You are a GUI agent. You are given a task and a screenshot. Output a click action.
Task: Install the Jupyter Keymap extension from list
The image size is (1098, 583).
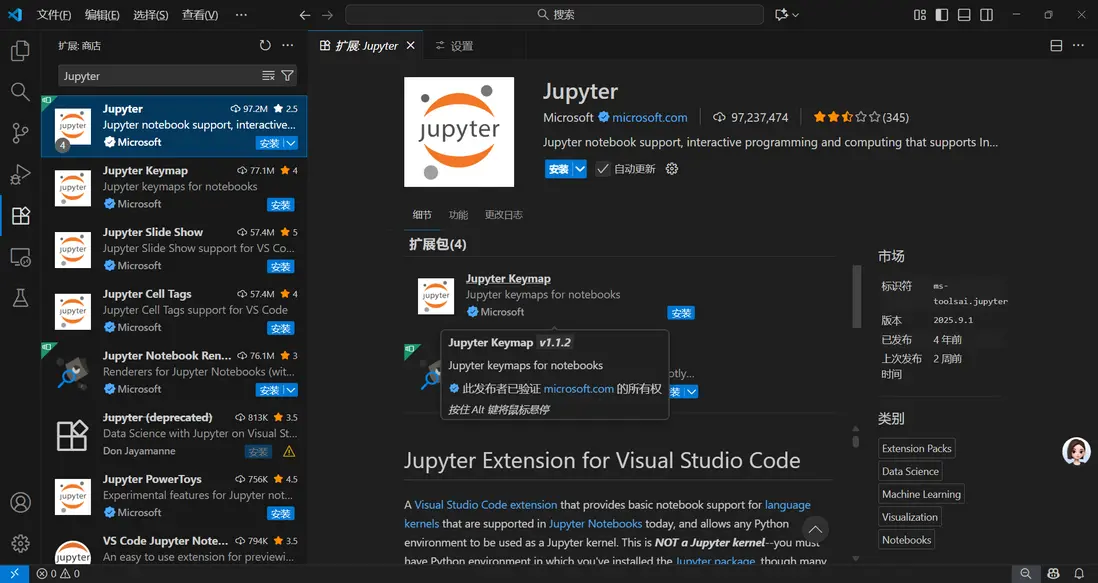click(x=280, y=205)
